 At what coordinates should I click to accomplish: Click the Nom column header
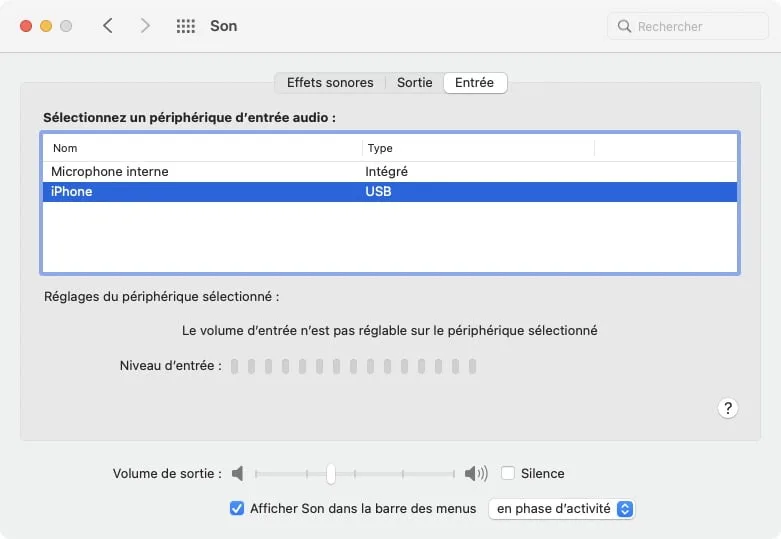coord(202,148)
